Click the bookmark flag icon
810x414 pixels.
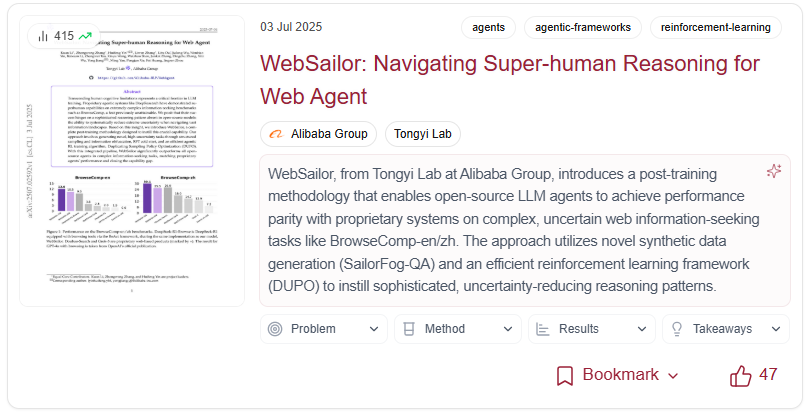(x=565, y=375)
